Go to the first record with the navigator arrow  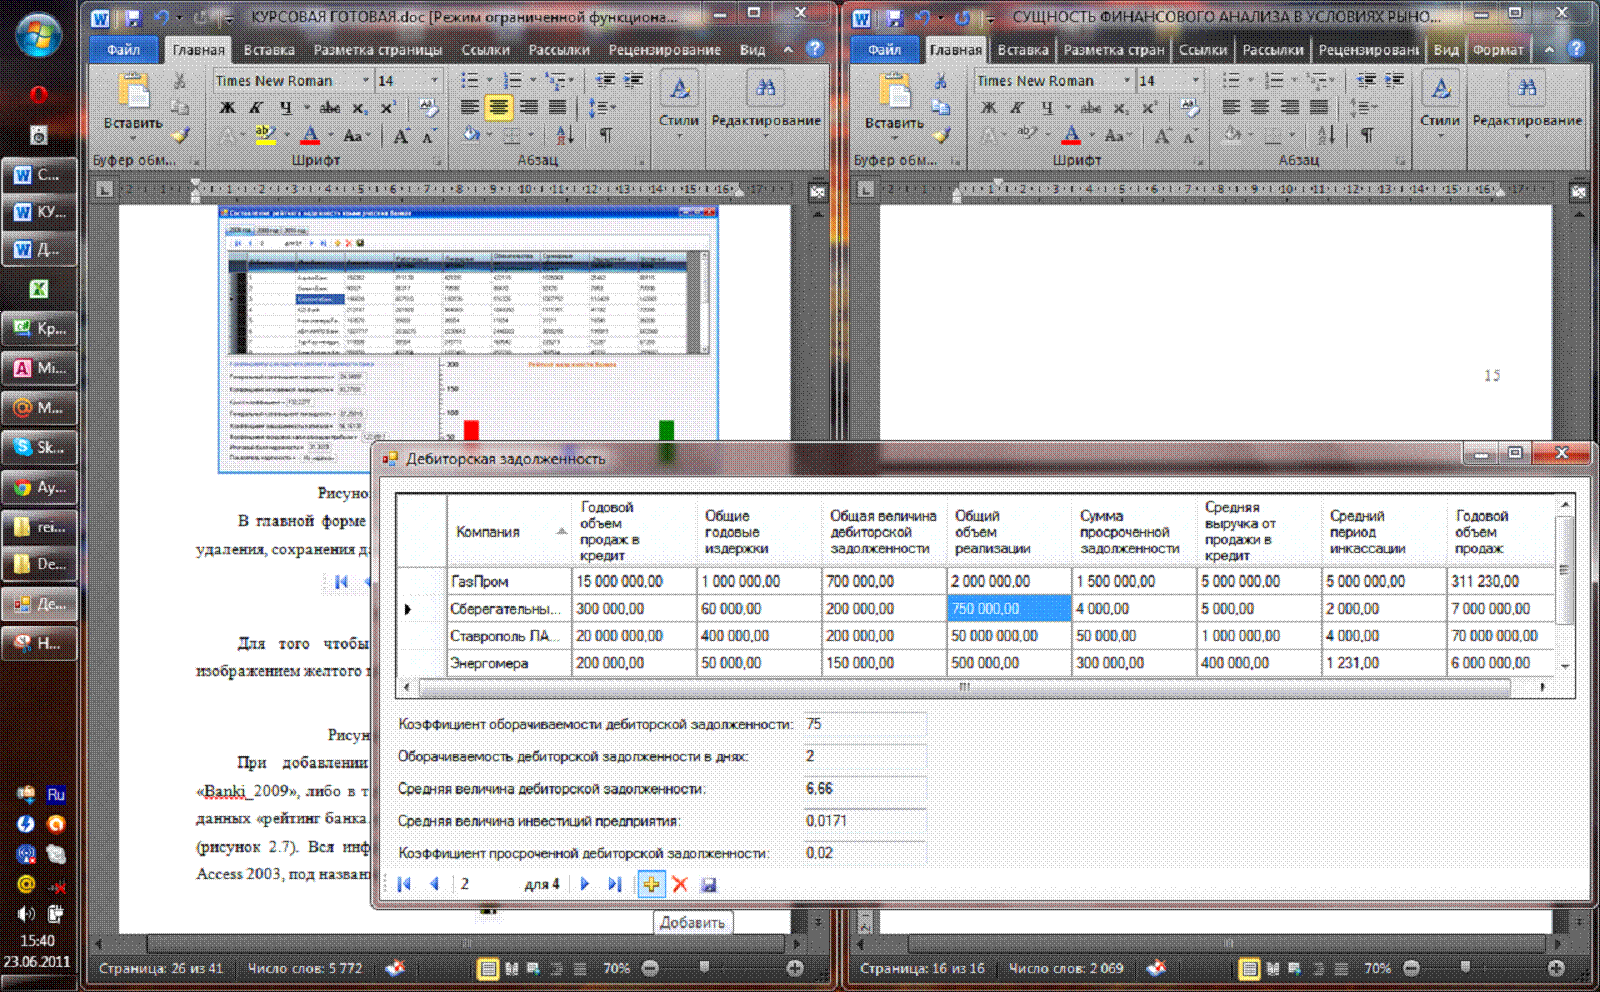coord(404,884)
